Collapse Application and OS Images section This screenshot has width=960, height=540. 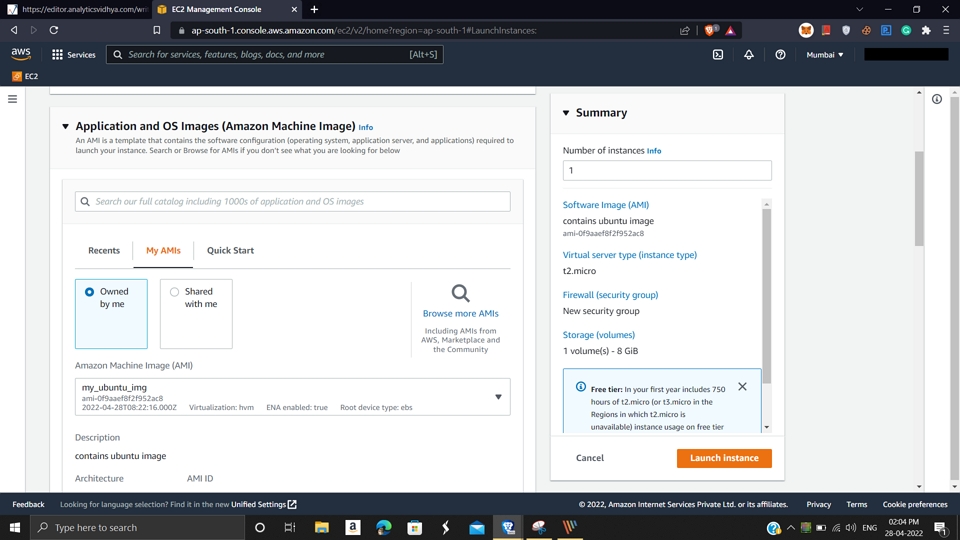coord(66,126)
